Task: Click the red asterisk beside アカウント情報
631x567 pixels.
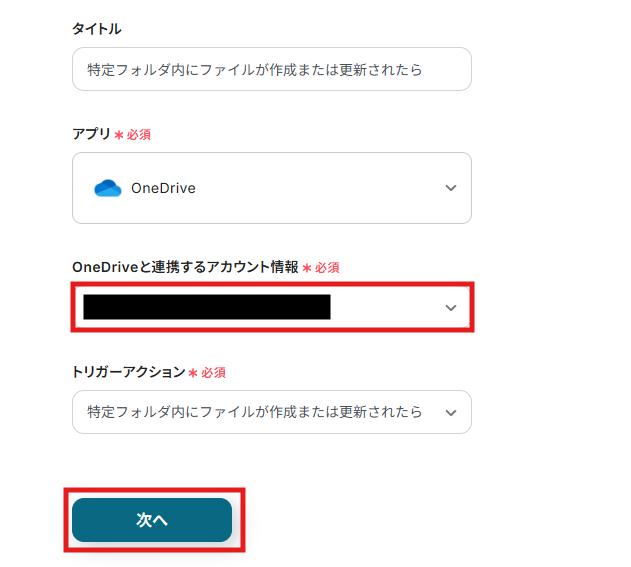Action: point(307,268)
